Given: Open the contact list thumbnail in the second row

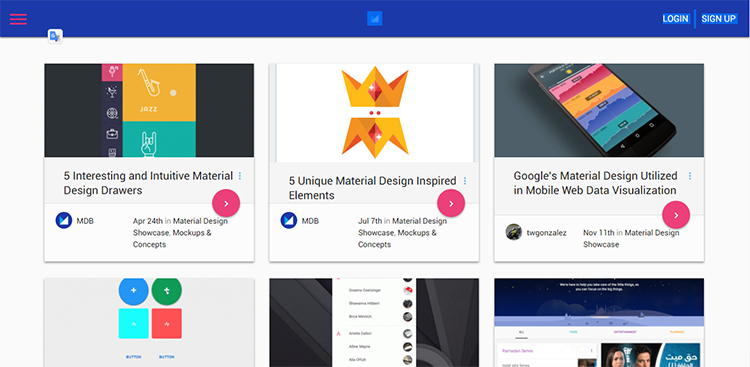Looking at the screenshot, I should coord(374,323).
